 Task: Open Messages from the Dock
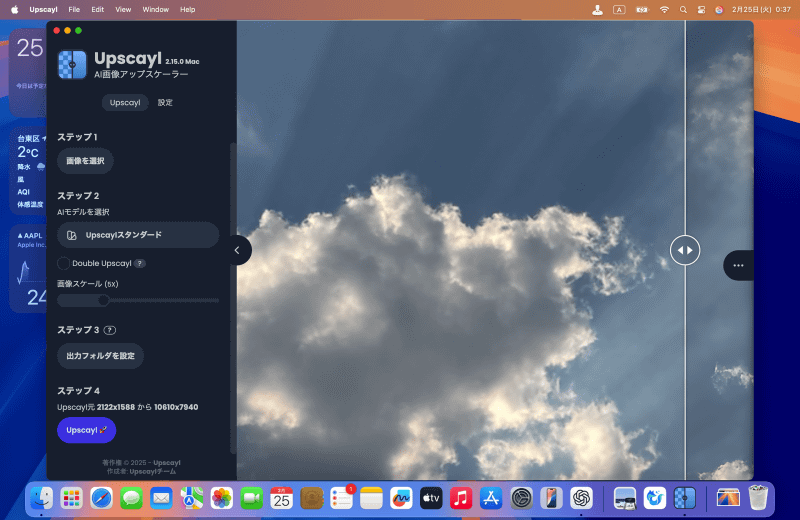tap(131, 498)
